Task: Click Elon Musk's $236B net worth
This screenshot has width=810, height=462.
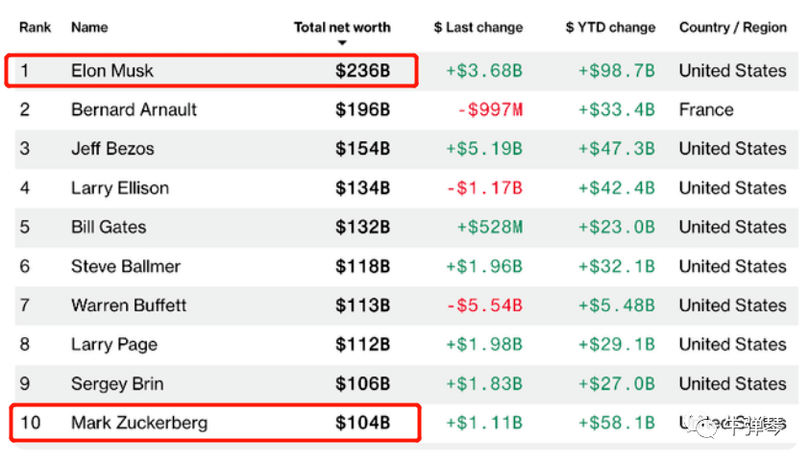Action: [x=362, y=71]
